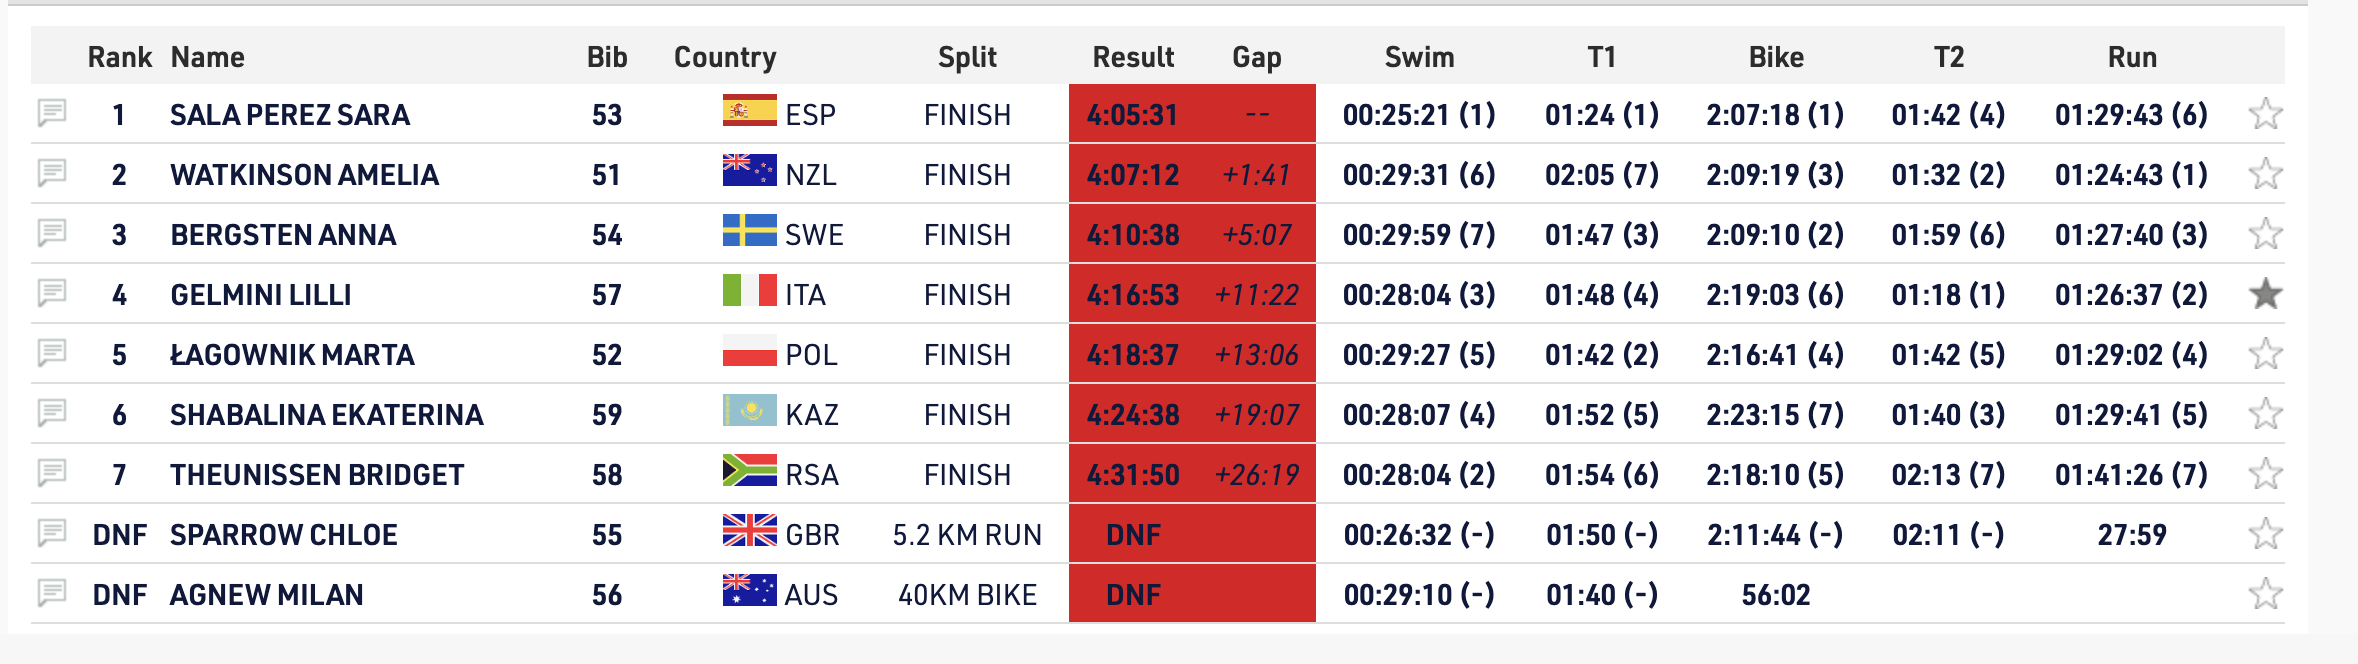
Task: Click the South Africa flag icon
Action: point(749,470)
